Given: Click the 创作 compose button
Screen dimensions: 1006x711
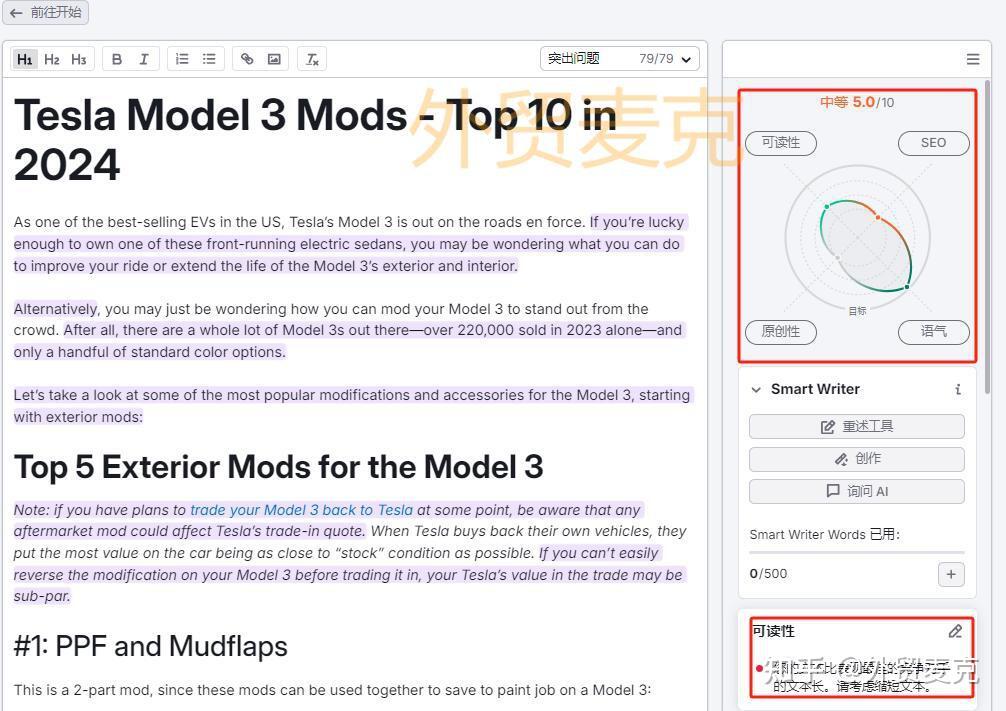Looking at the screenshot, I should [857, 459].
